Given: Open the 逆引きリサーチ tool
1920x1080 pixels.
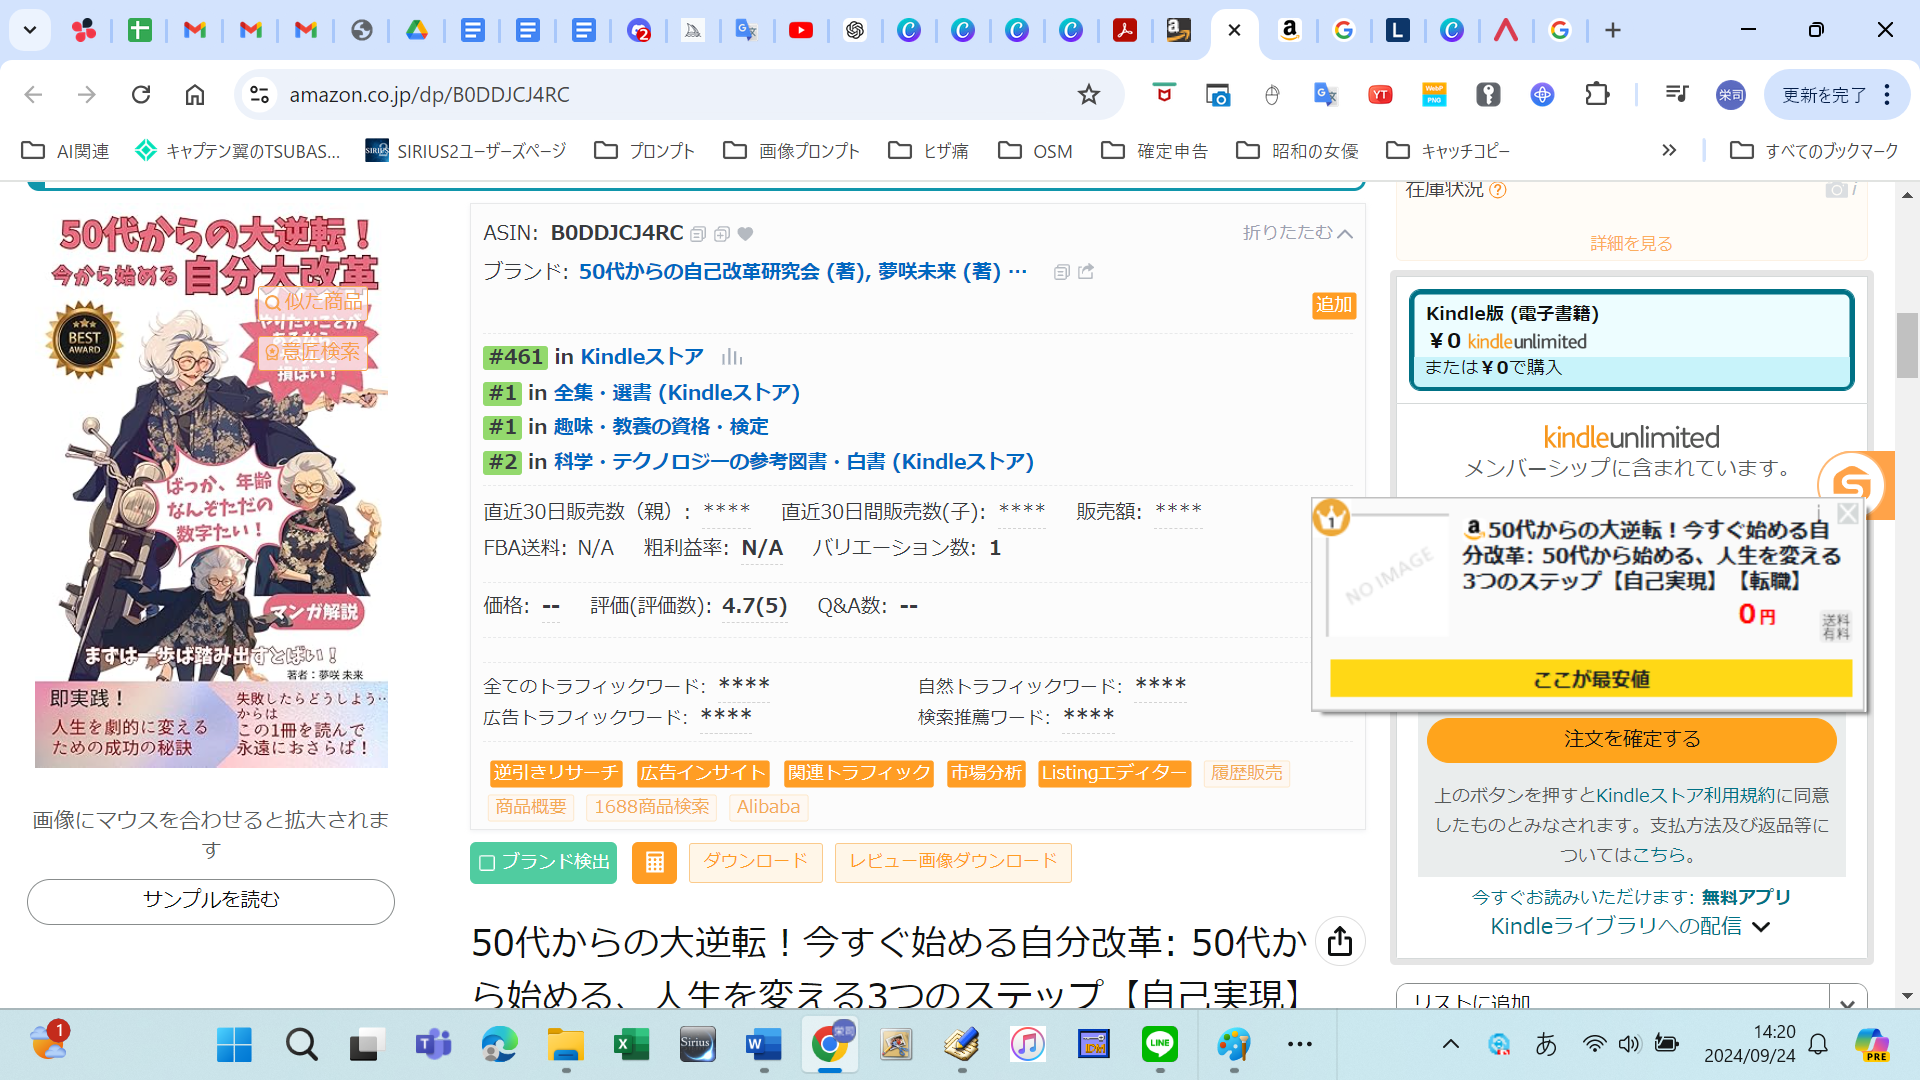Looking at the screenshot, I should point(556,773).
